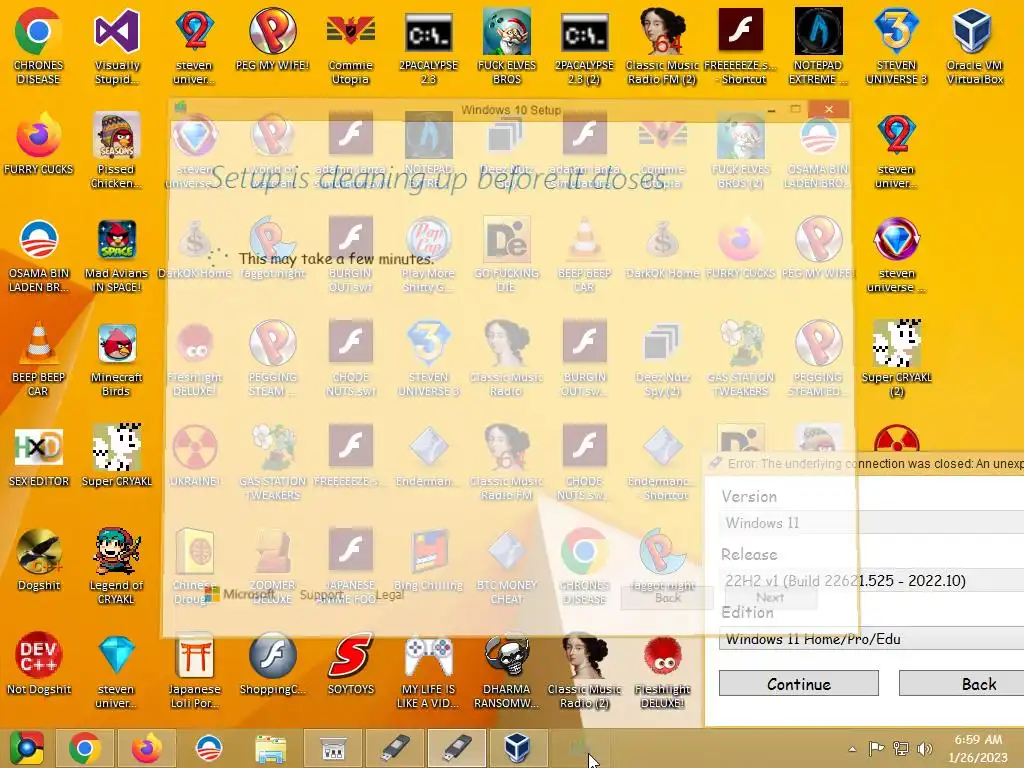
Task: Open the Not Dogshit Dev-C++ icon
Action: pos(39,664)
